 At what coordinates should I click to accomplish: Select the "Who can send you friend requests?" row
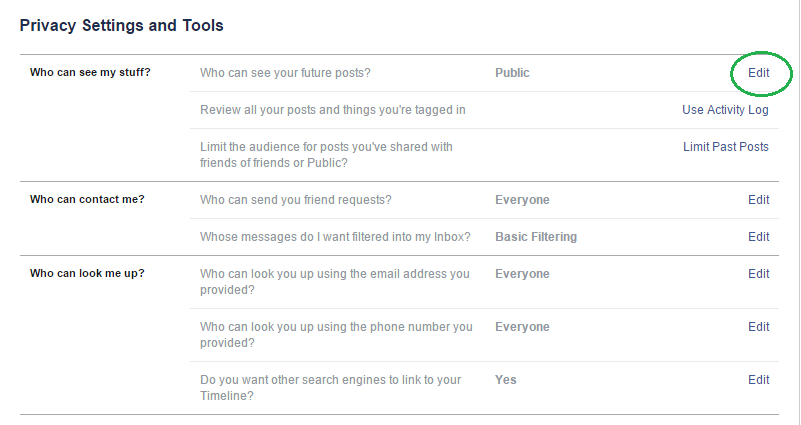(x=296, y=200)
